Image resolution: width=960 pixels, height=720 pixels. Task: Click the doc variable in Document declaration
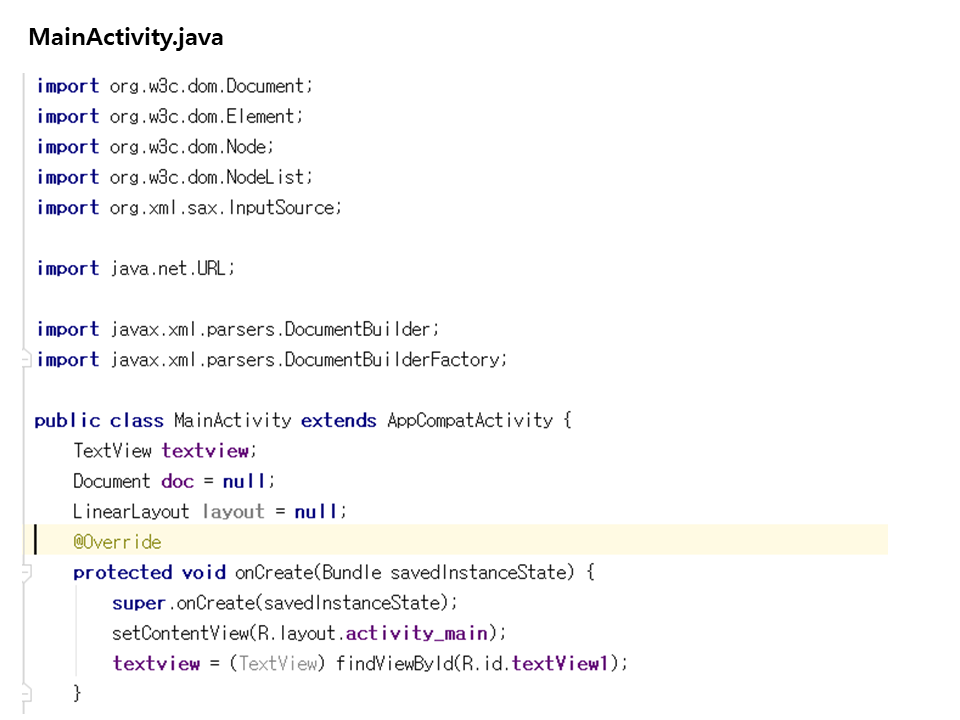(x=177, y=481)
